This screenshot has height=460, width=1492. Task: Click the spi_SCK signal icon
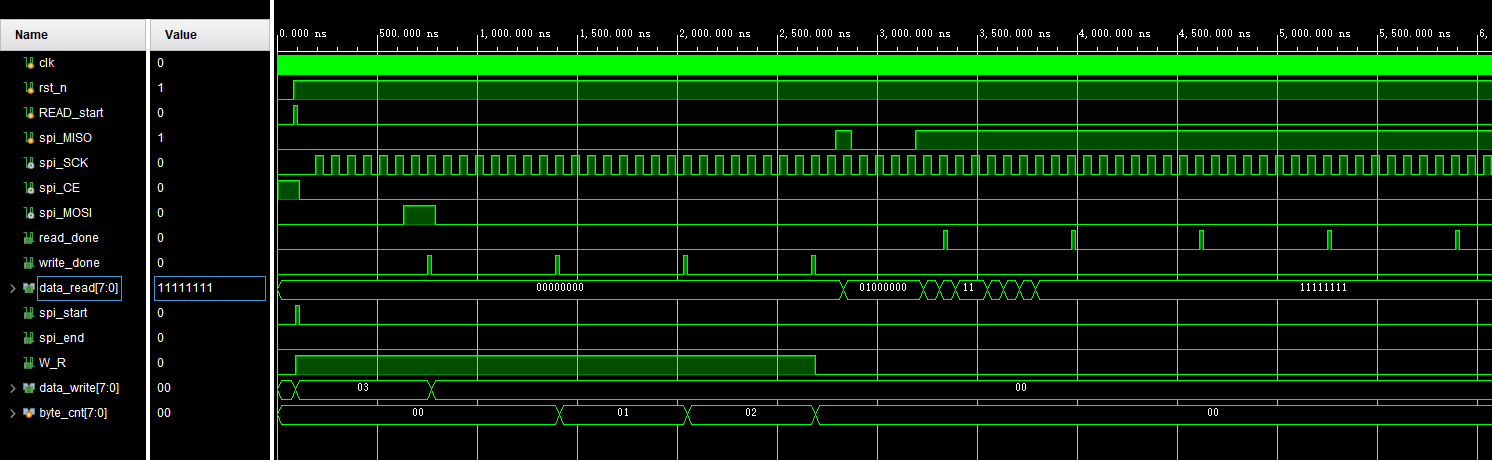click(28, 163)
